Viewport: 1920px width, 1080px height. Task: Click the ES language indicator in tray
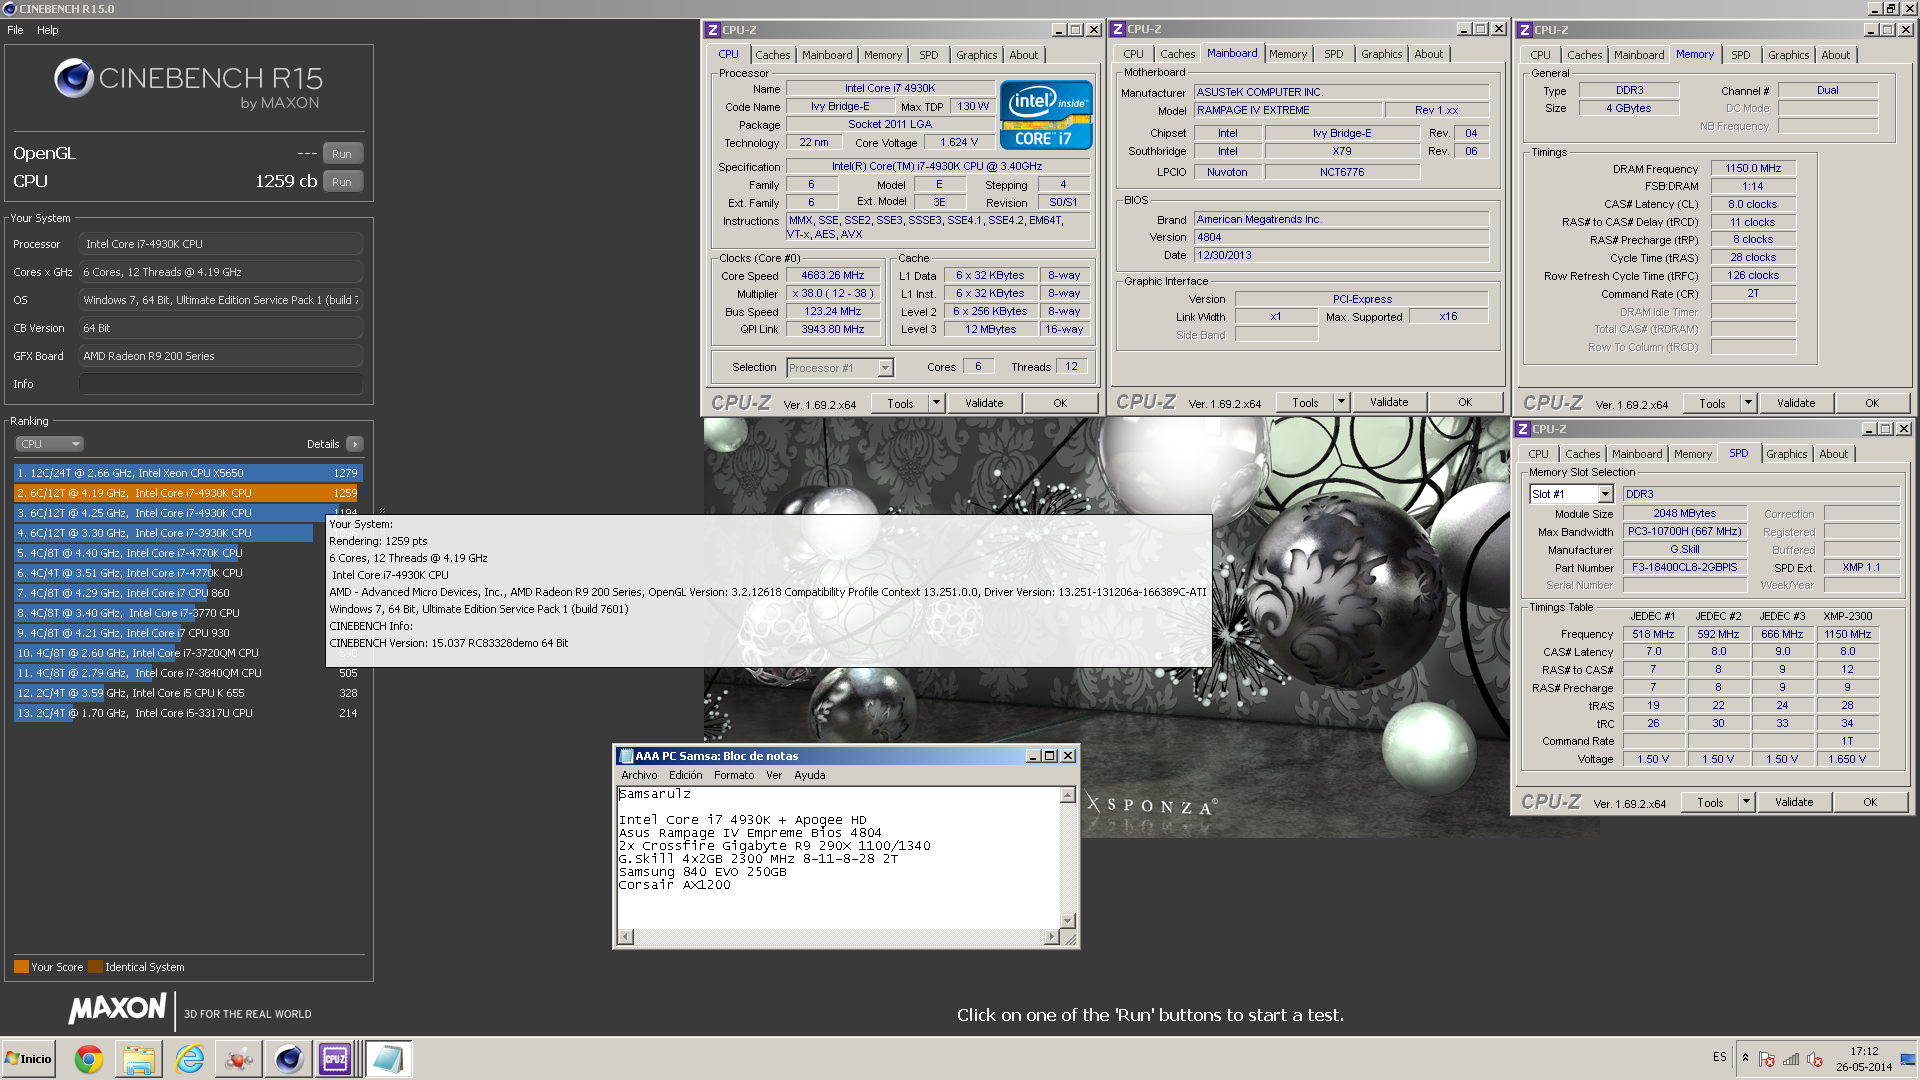(1719, 1057)
